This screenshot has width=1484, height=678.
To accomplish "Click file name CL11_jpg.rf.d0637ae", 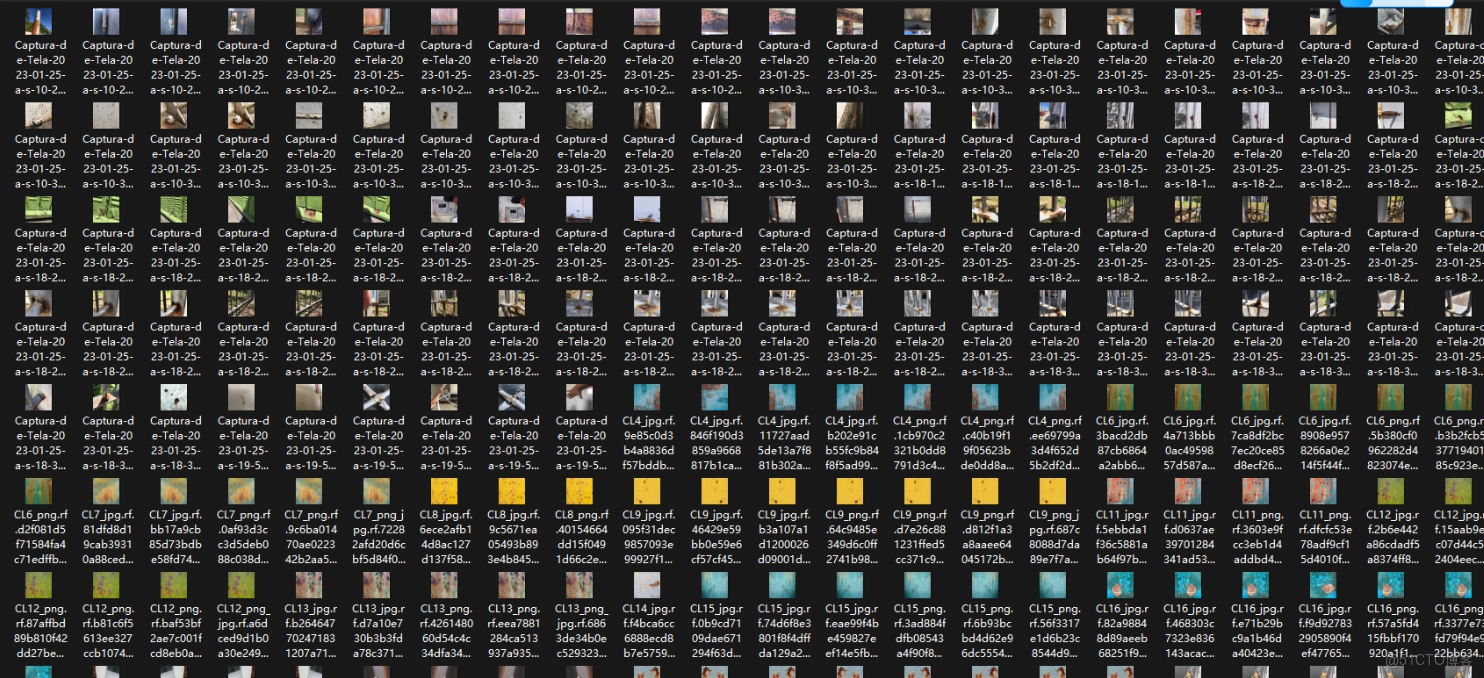I will click(x=1190, y=537).
